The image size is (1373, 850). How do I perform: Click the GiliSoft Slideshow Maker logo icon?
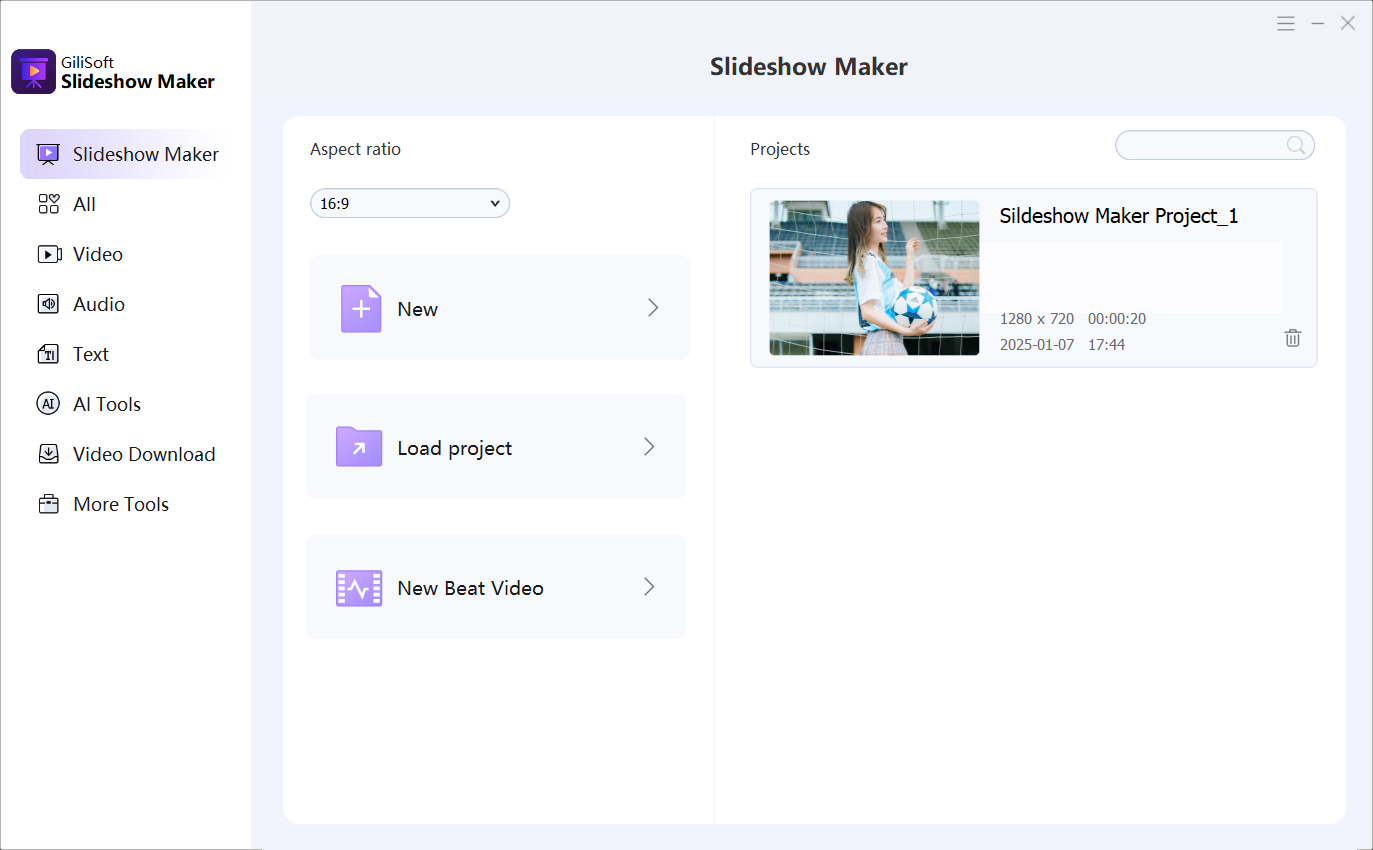[33, 72]
